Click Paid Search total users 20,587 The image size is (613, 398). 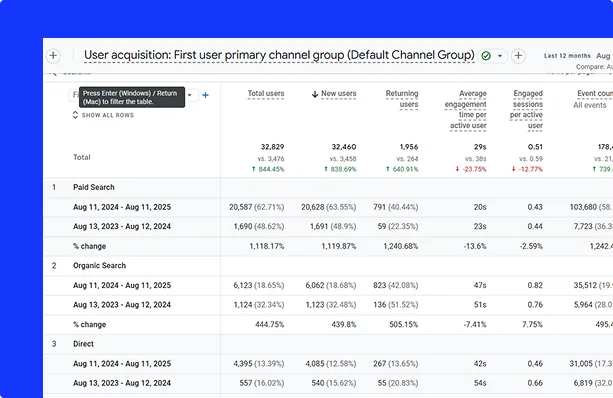(257, 207)
